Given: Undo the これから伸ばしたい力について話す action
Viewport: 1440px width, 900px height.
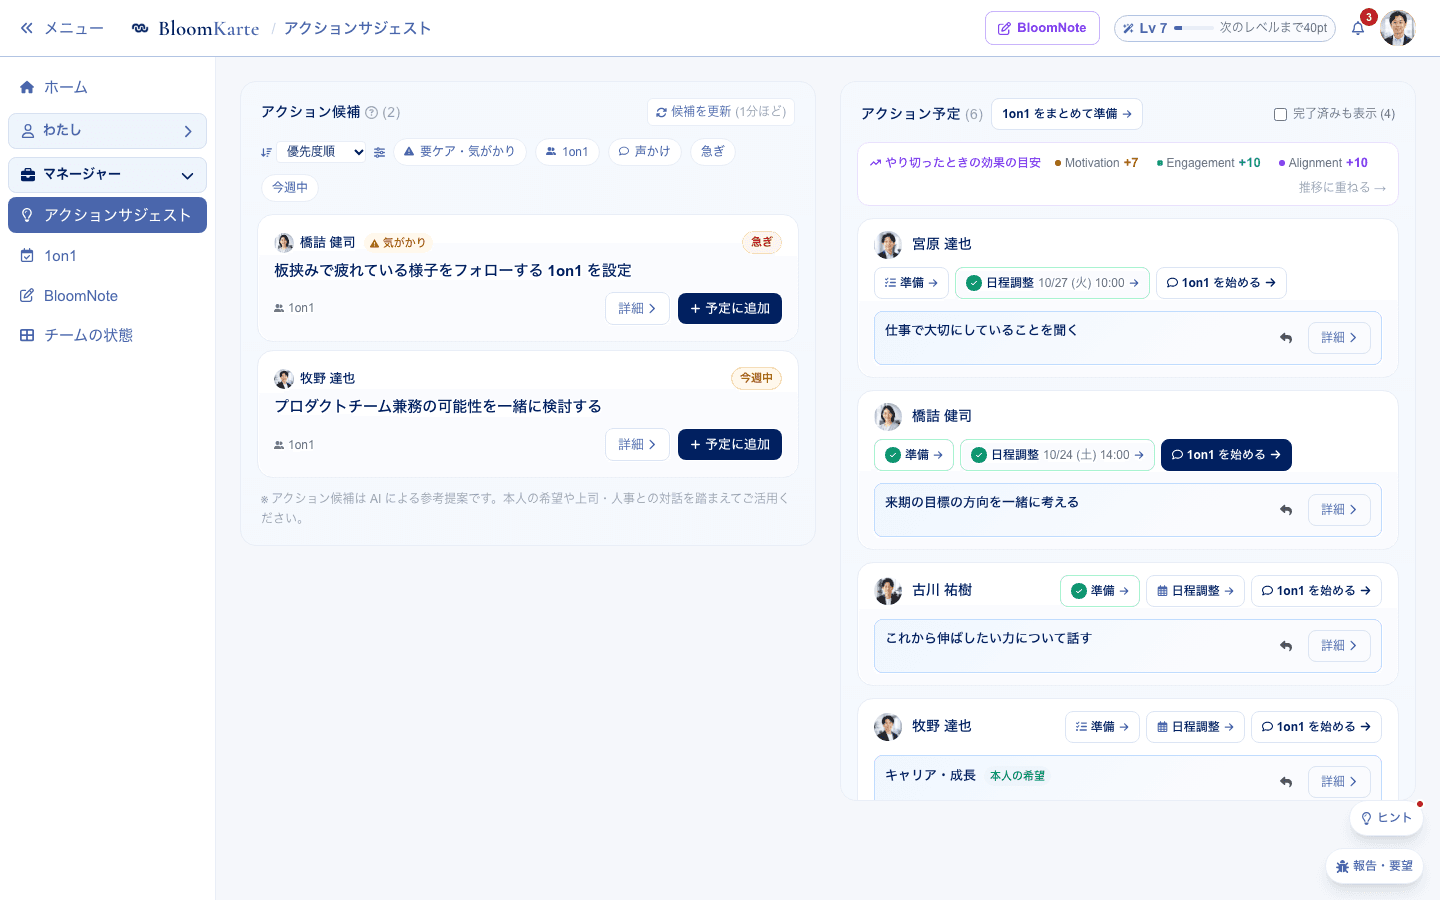Looking at the screenshot, I should (x=1286, y=646).
